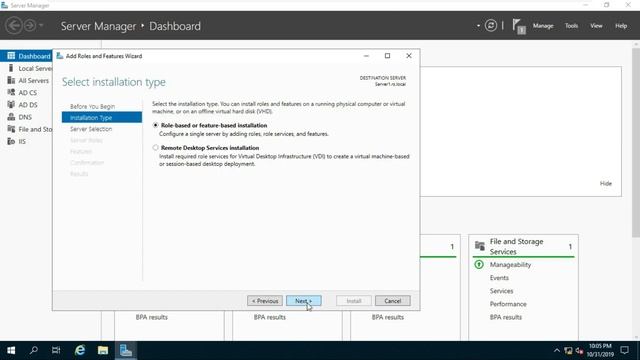The height and width of the screenshot is (360, 640).
Task: Click the Server Manager taskbar icon
Action: [x=126, y=350]
